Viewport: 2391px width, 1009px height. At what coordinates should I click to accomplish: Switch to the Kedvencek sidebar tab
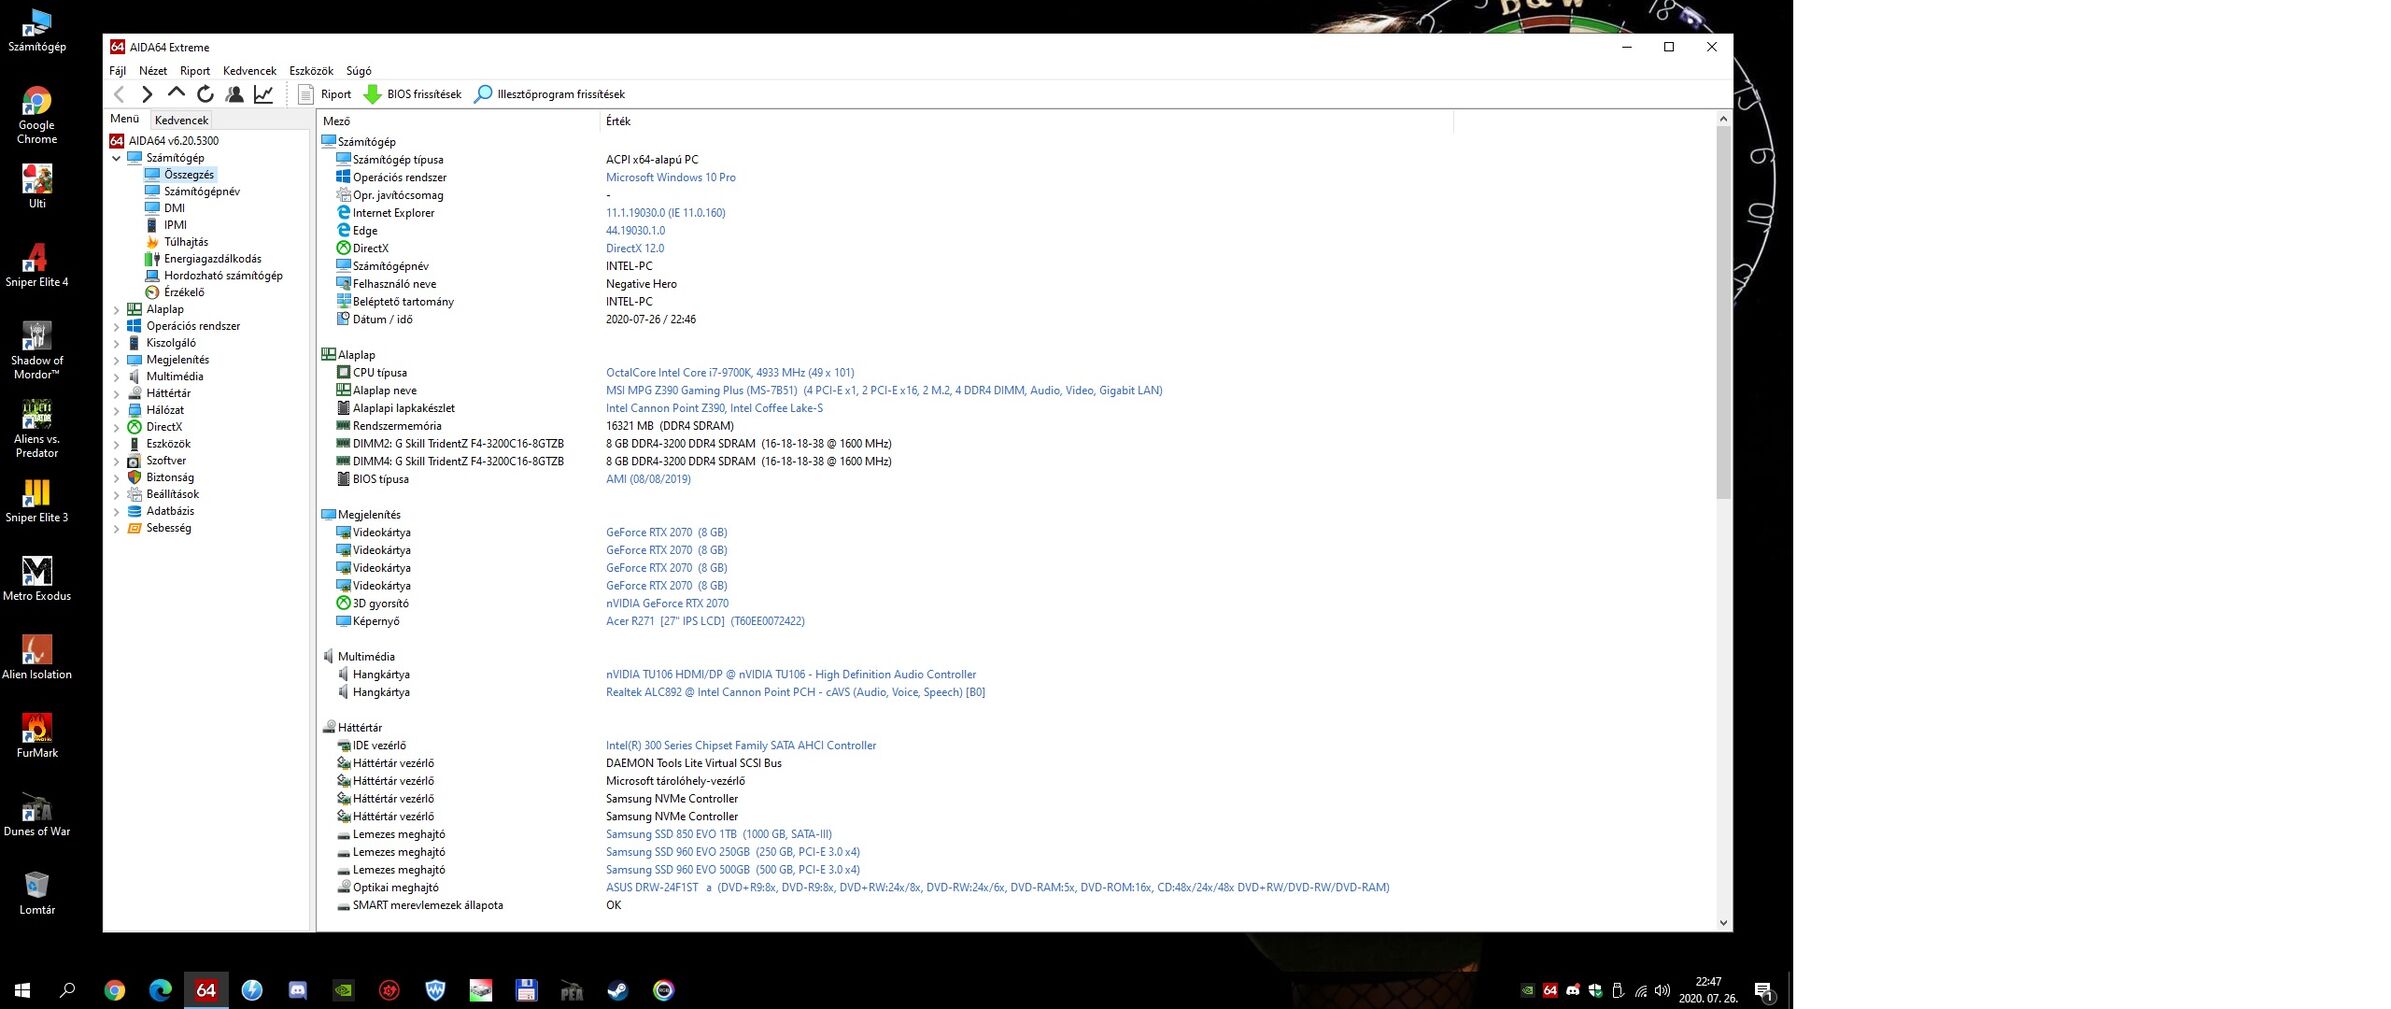[x=181, y=120]
